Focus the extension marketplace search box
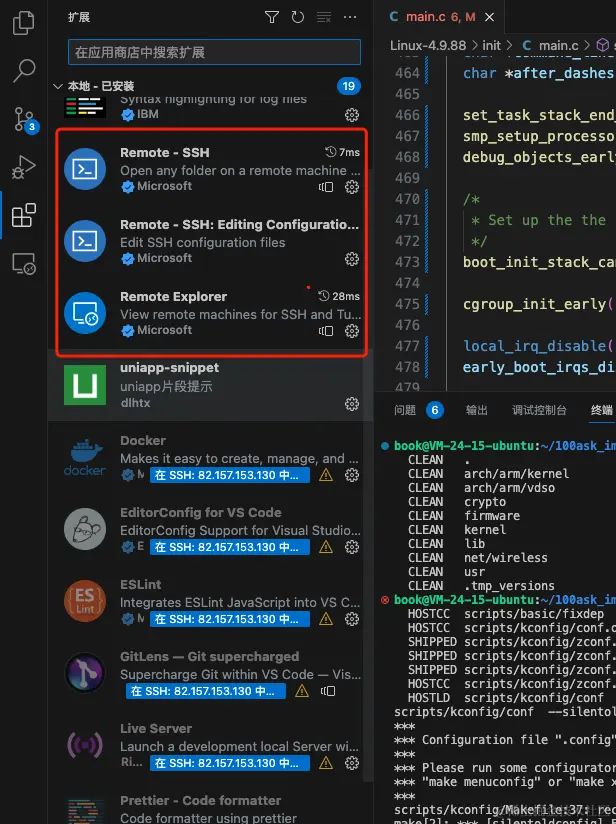Viewport: 616px width, 824px height. click(x=214, y=52)
